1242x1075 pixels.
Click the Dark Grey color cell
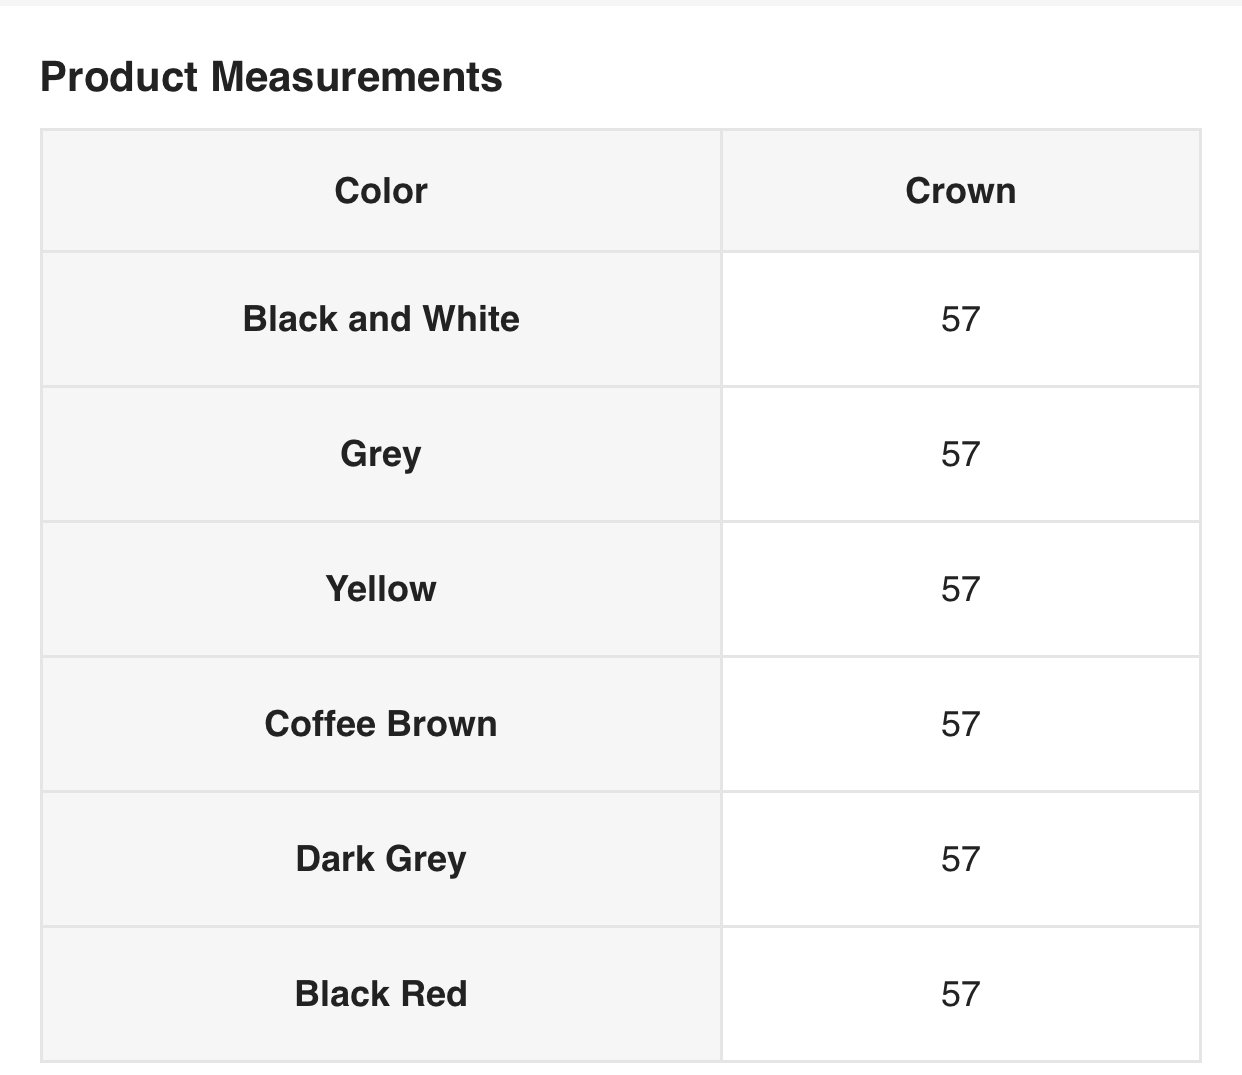click(381, 859)
